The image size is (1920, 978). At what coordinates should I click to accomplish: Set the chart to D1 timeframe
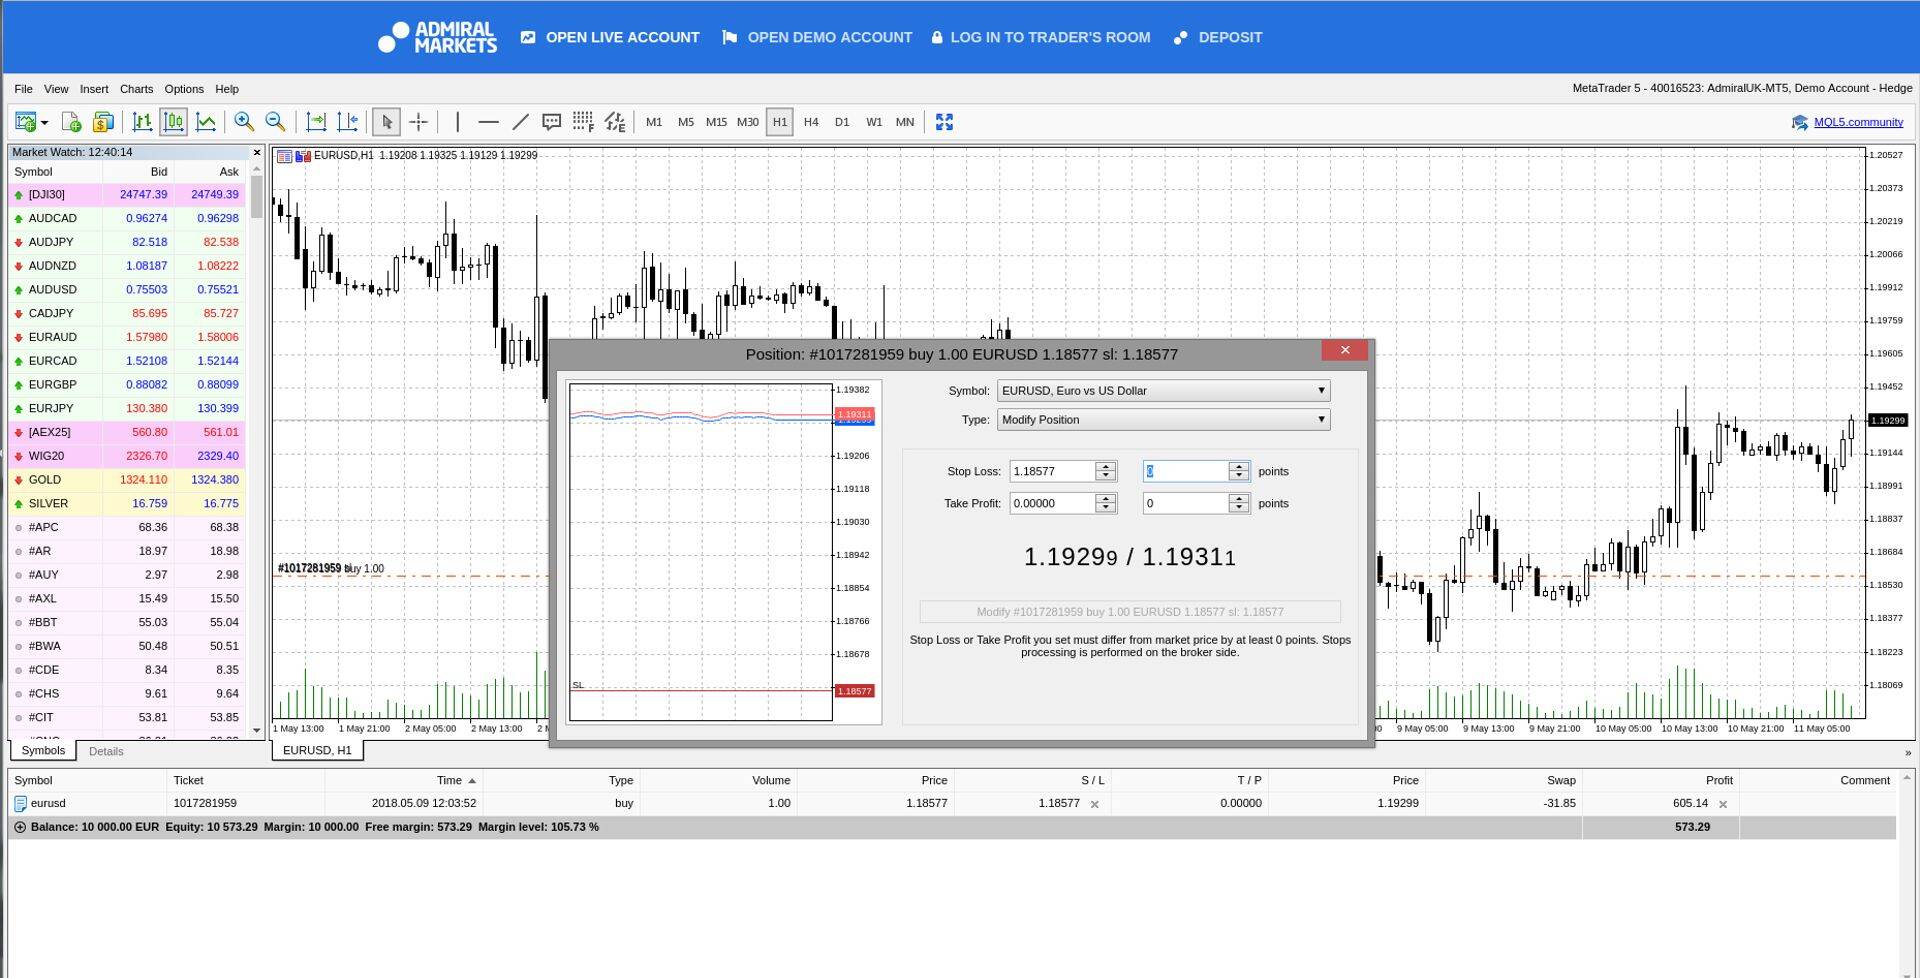[x=842, y=122]
